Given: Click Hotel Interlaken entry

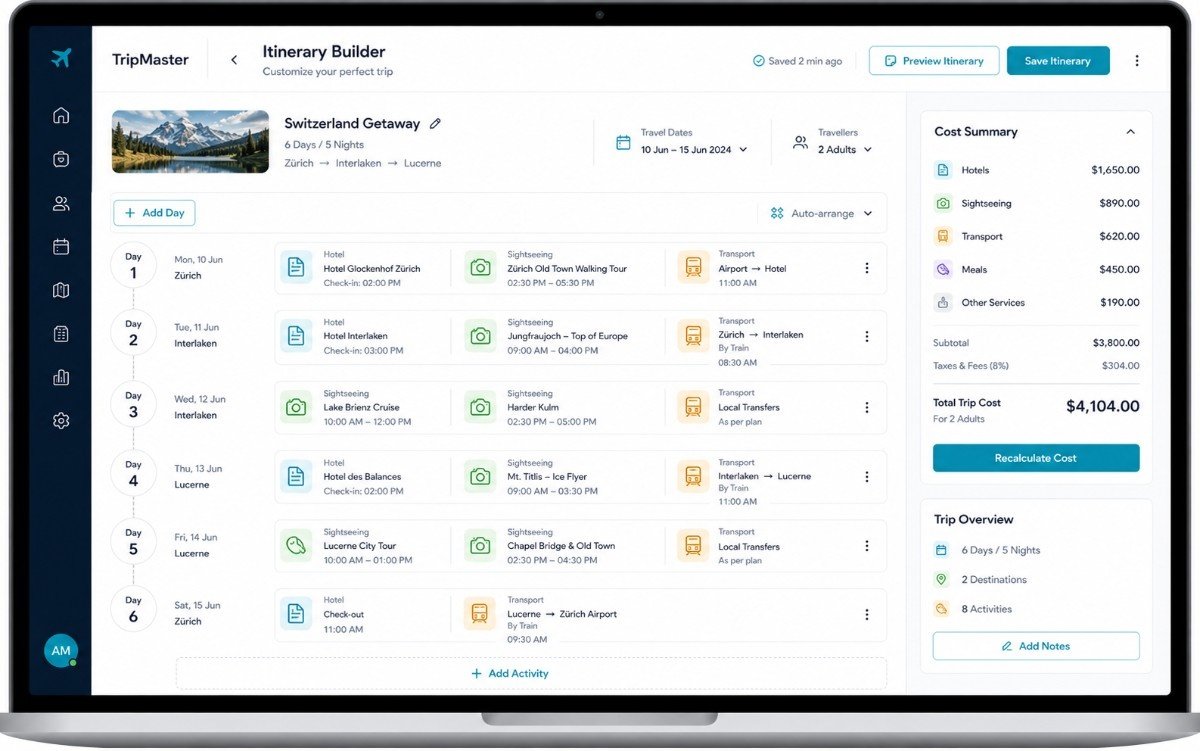Looking at the screenshot, I should click(x=360, y=337).
